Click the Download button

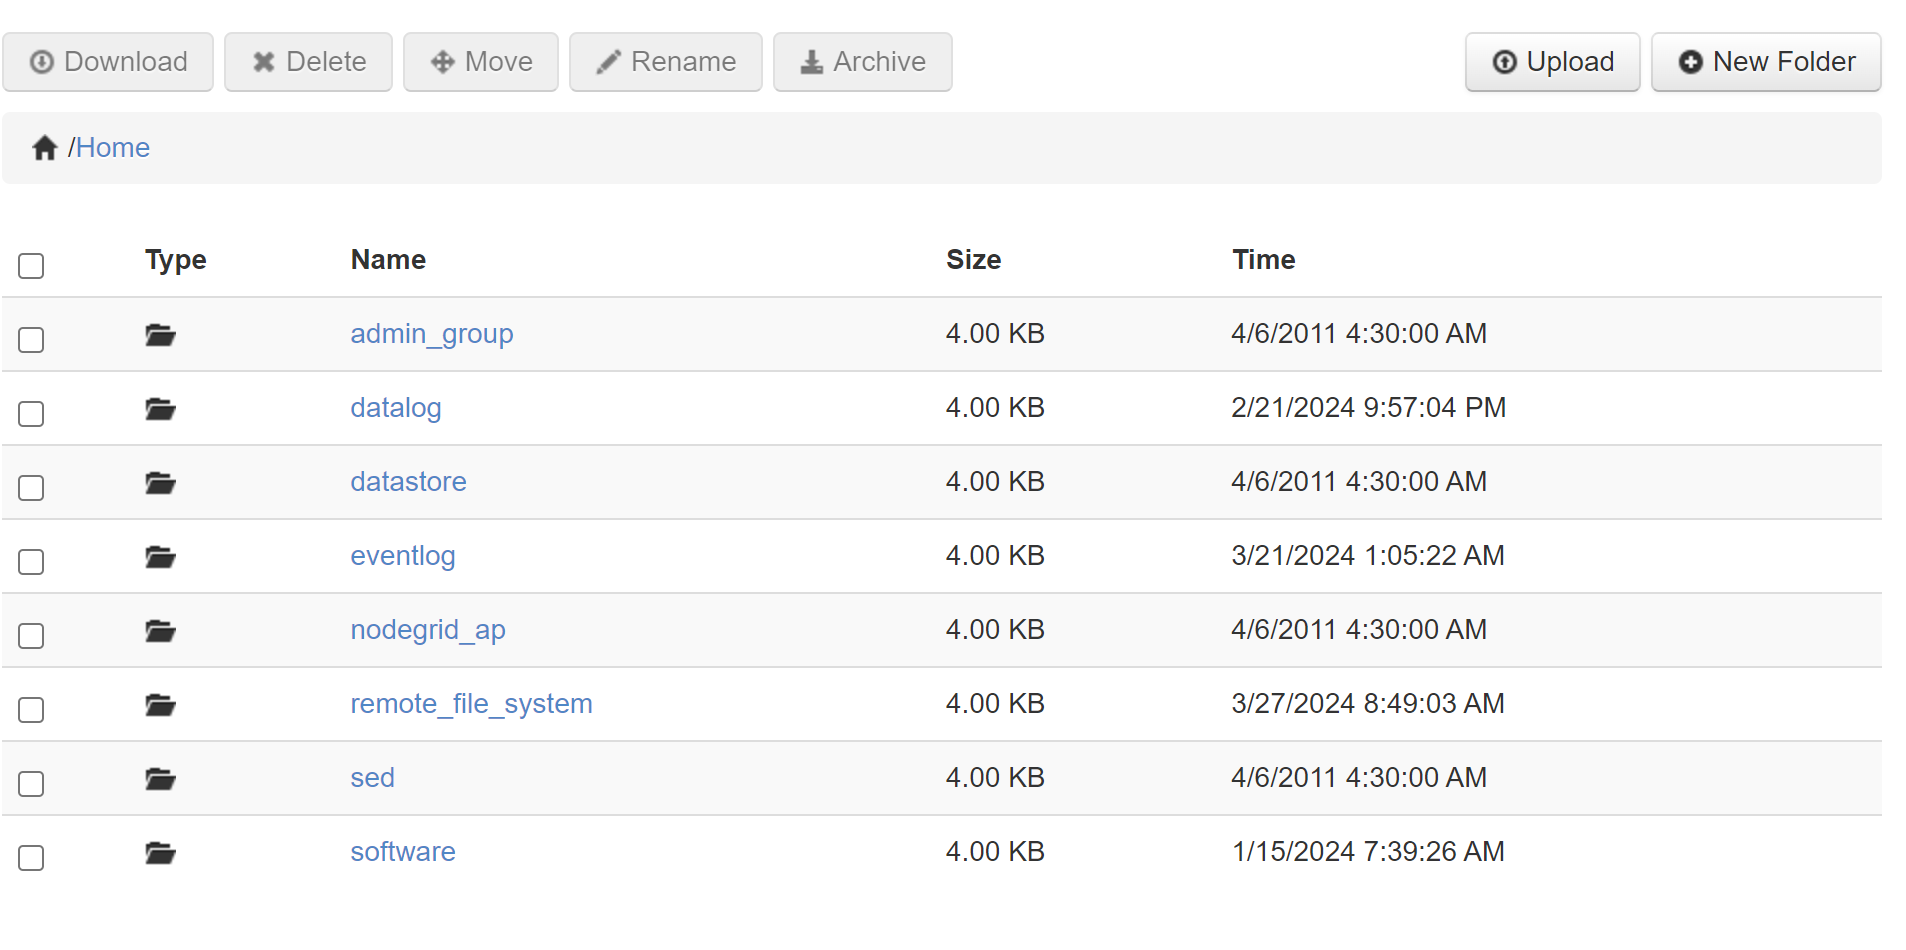click(108, 62)
